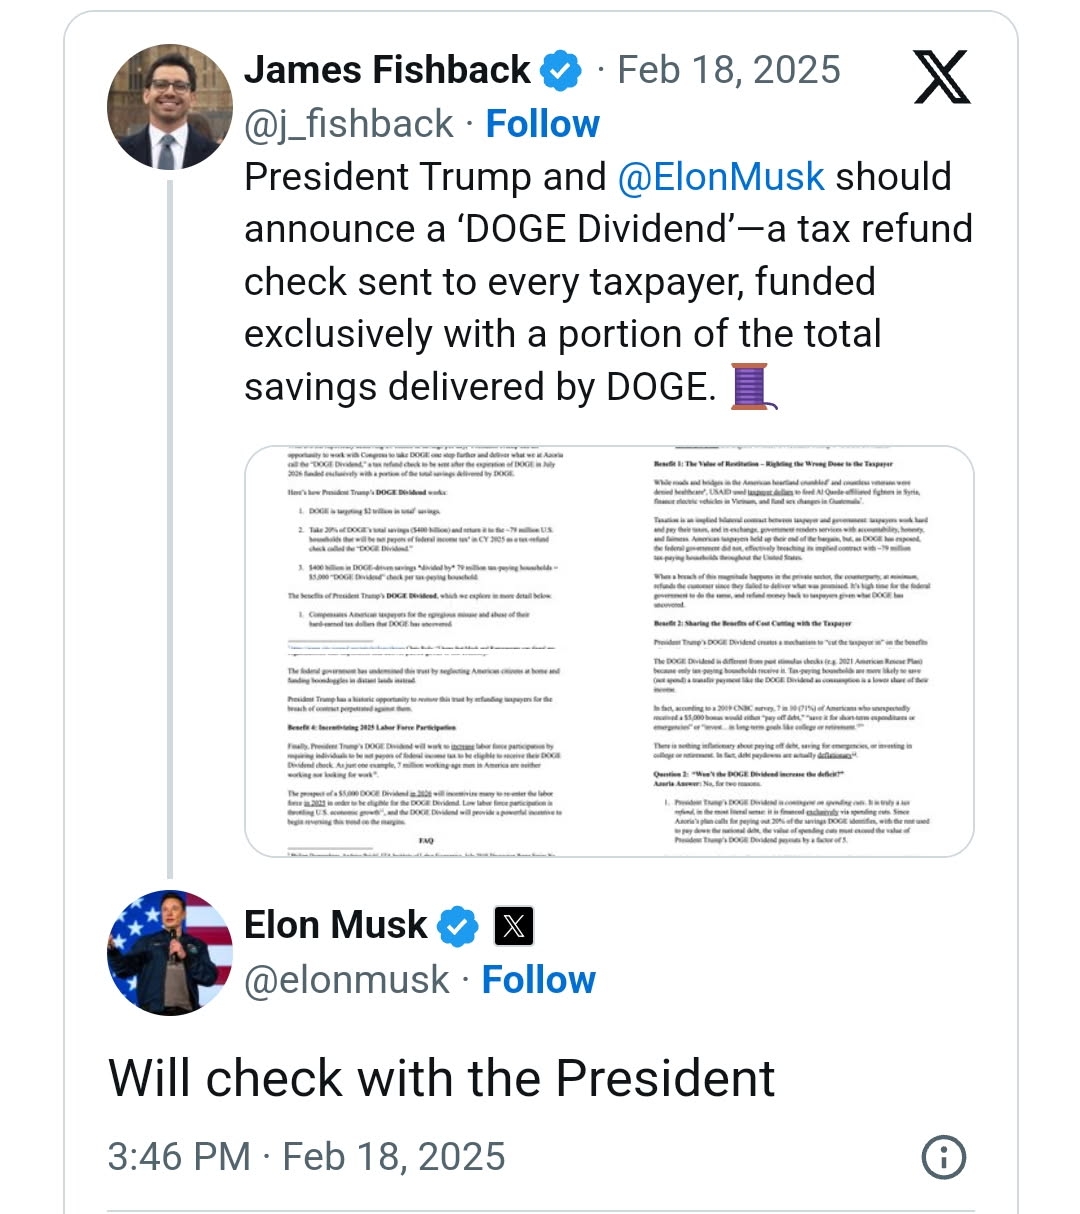Click the X logo in the top corner
1080x1214 pixels.
pyautogui.click(x=942, y=77)
